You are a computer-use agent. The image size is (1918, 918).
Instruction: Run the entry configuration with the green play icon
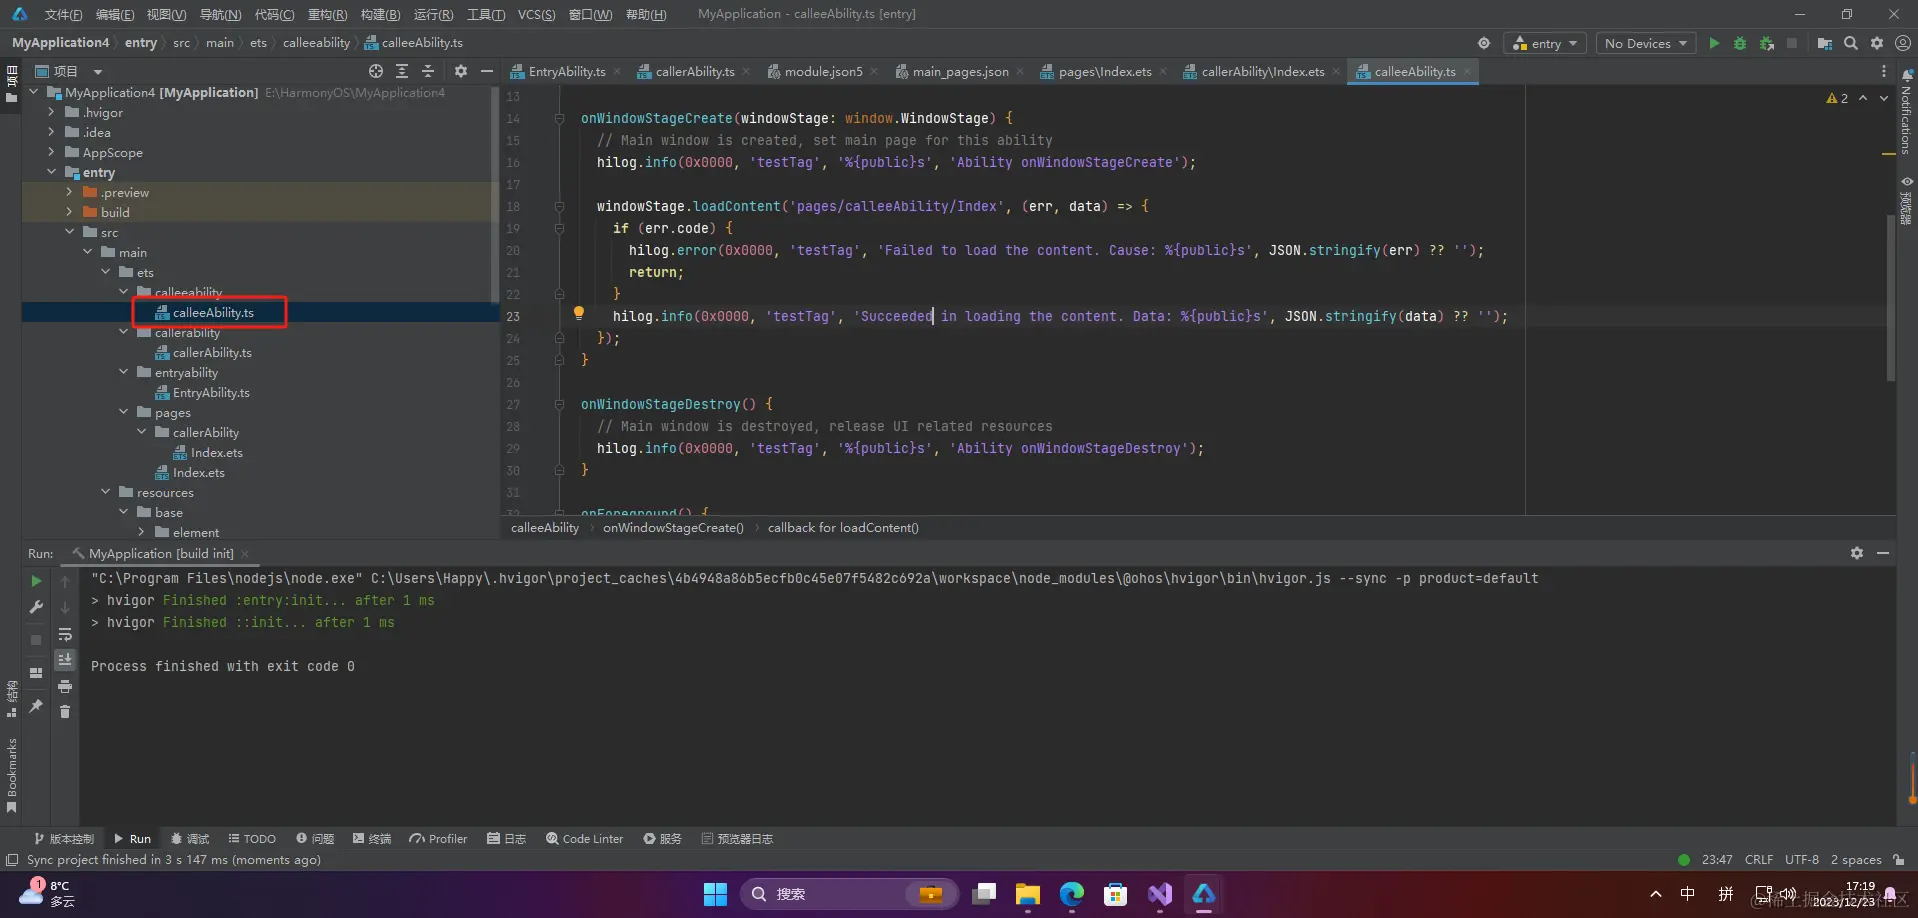(x=1714, y=43)
